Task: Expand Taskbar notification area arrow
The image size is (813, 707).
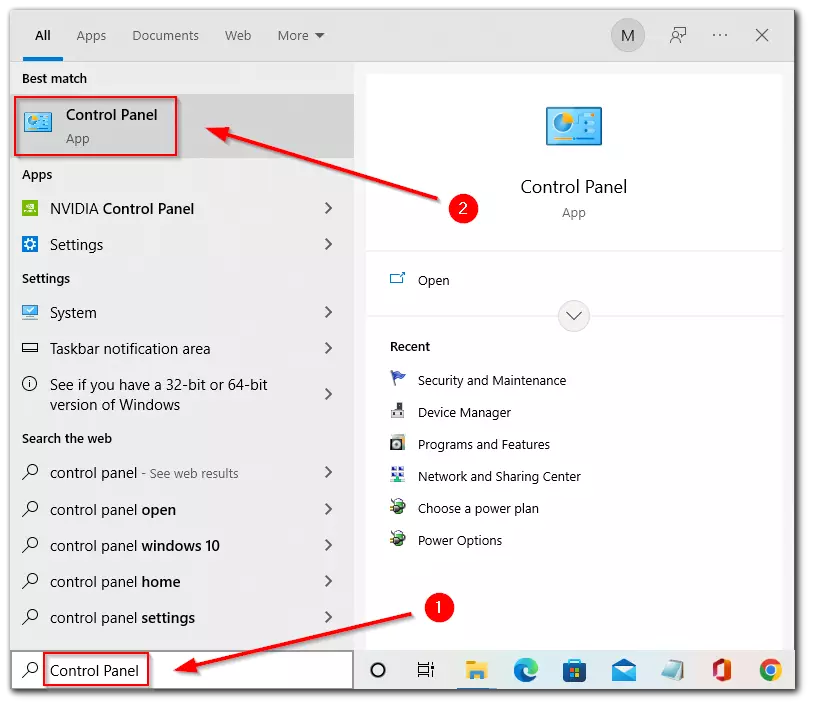Action: coord(328,348)
